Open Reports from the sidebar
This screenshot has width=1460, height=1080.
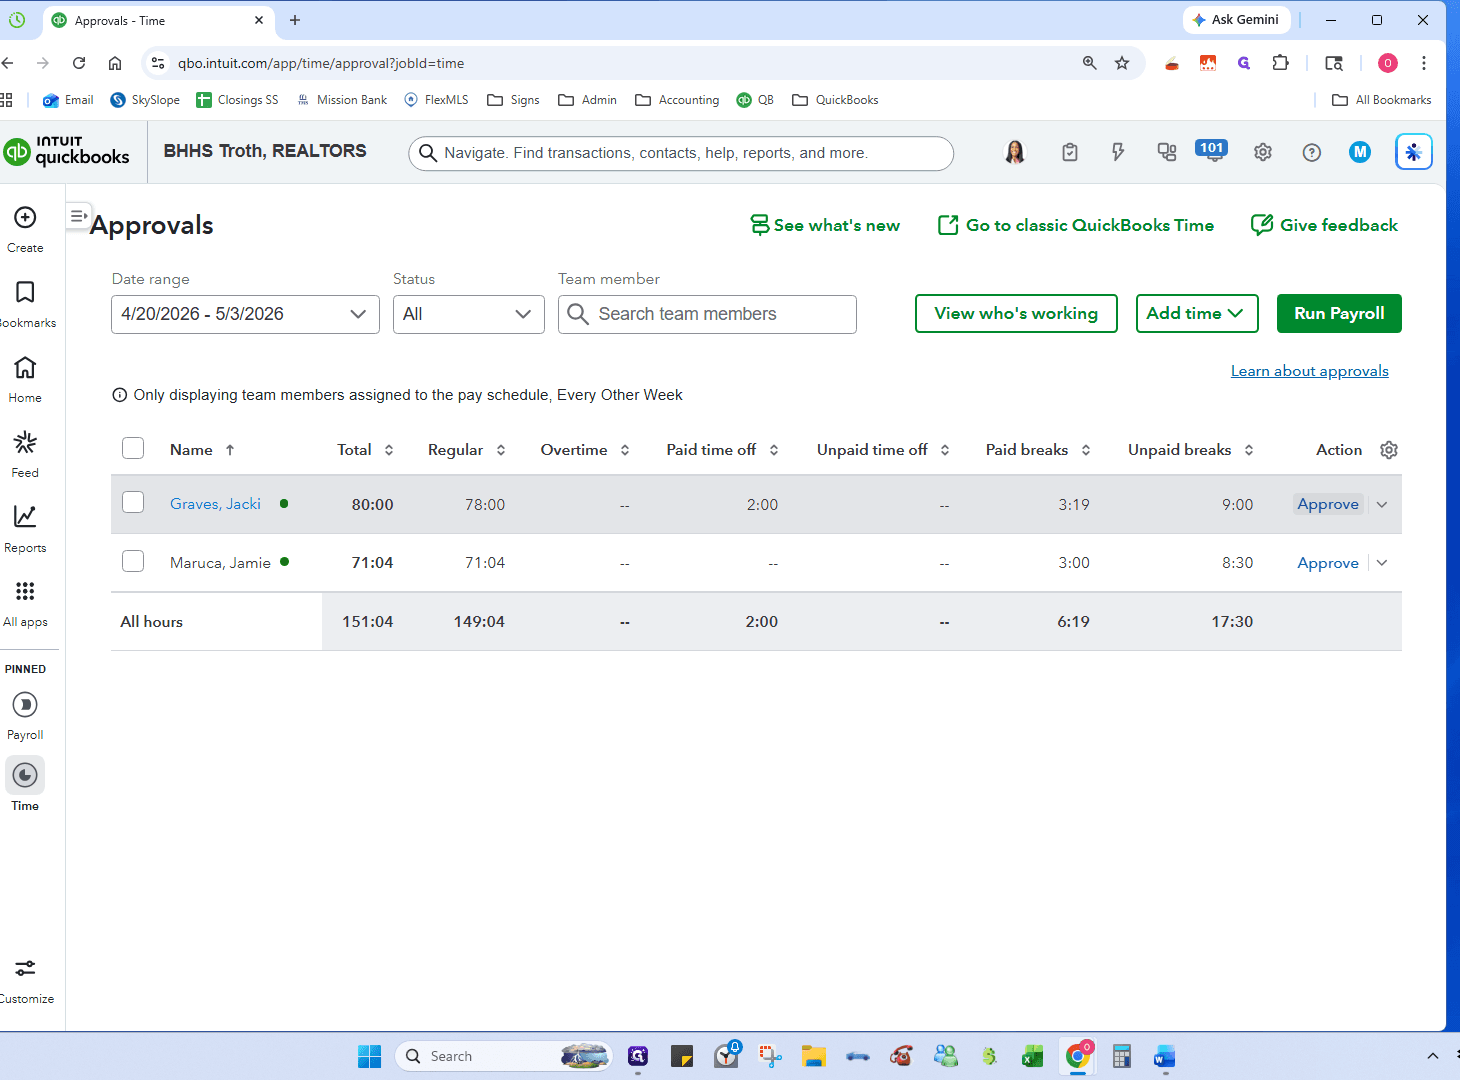(25, 529)
